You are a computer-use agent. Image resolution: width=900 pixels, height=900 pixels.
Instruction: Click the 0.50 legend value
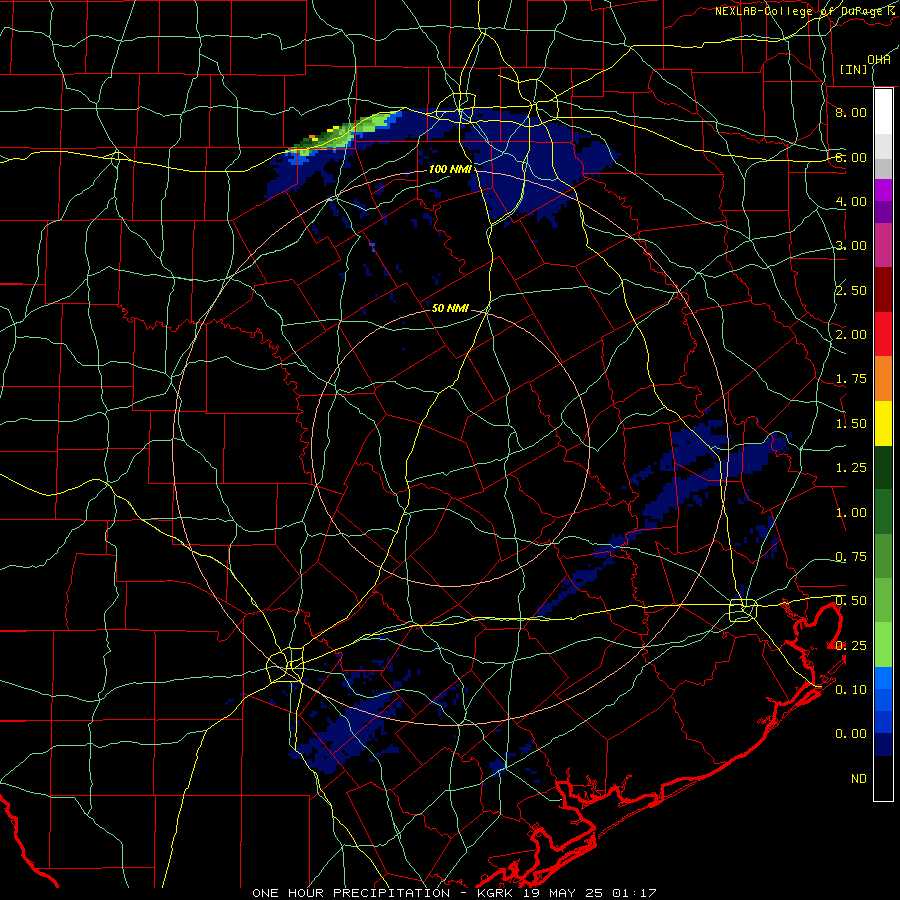pyautogui.click(x=851, y=601)
